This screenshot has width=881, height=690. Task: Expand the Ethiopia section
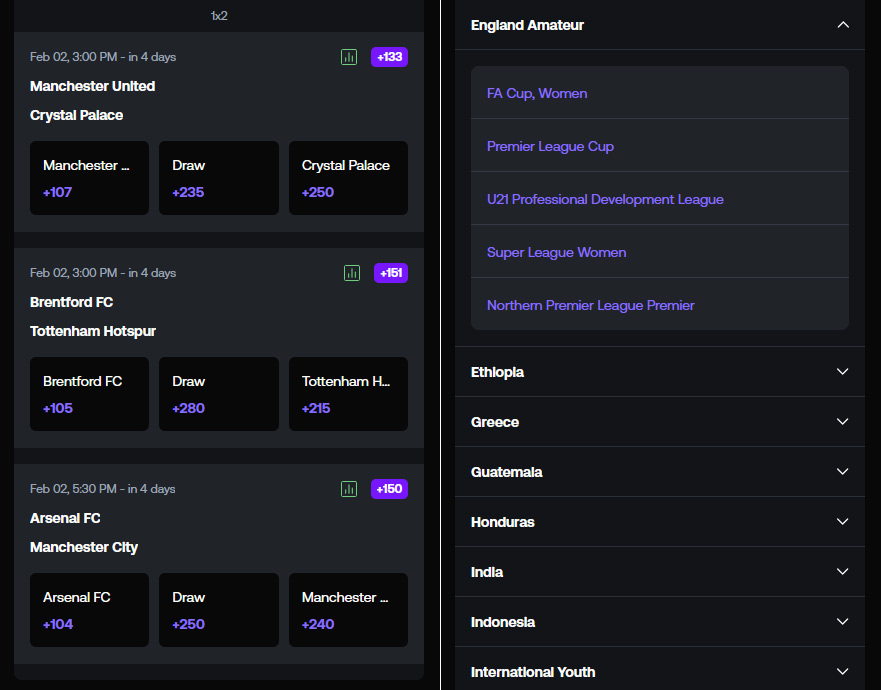coord(660,372)
